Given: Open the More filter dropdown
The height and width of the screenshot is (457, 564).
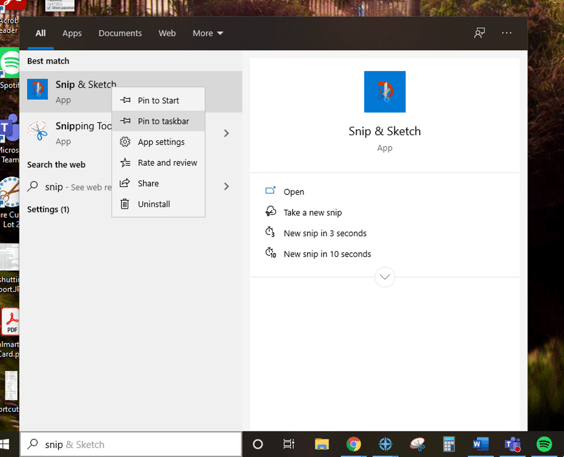Looking at the screenshot, I should pyautogui.click(x=208, y=33).
